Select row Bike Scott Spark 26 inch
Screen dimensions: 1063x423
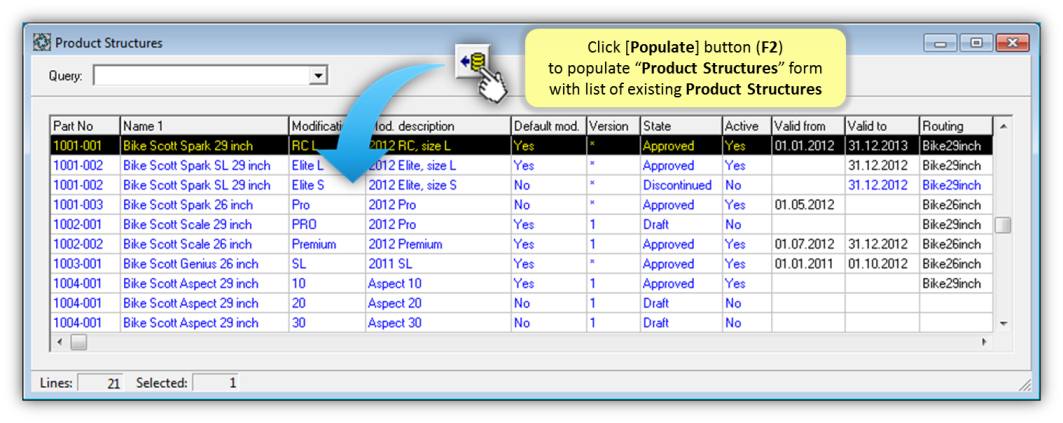click(522, 205)
